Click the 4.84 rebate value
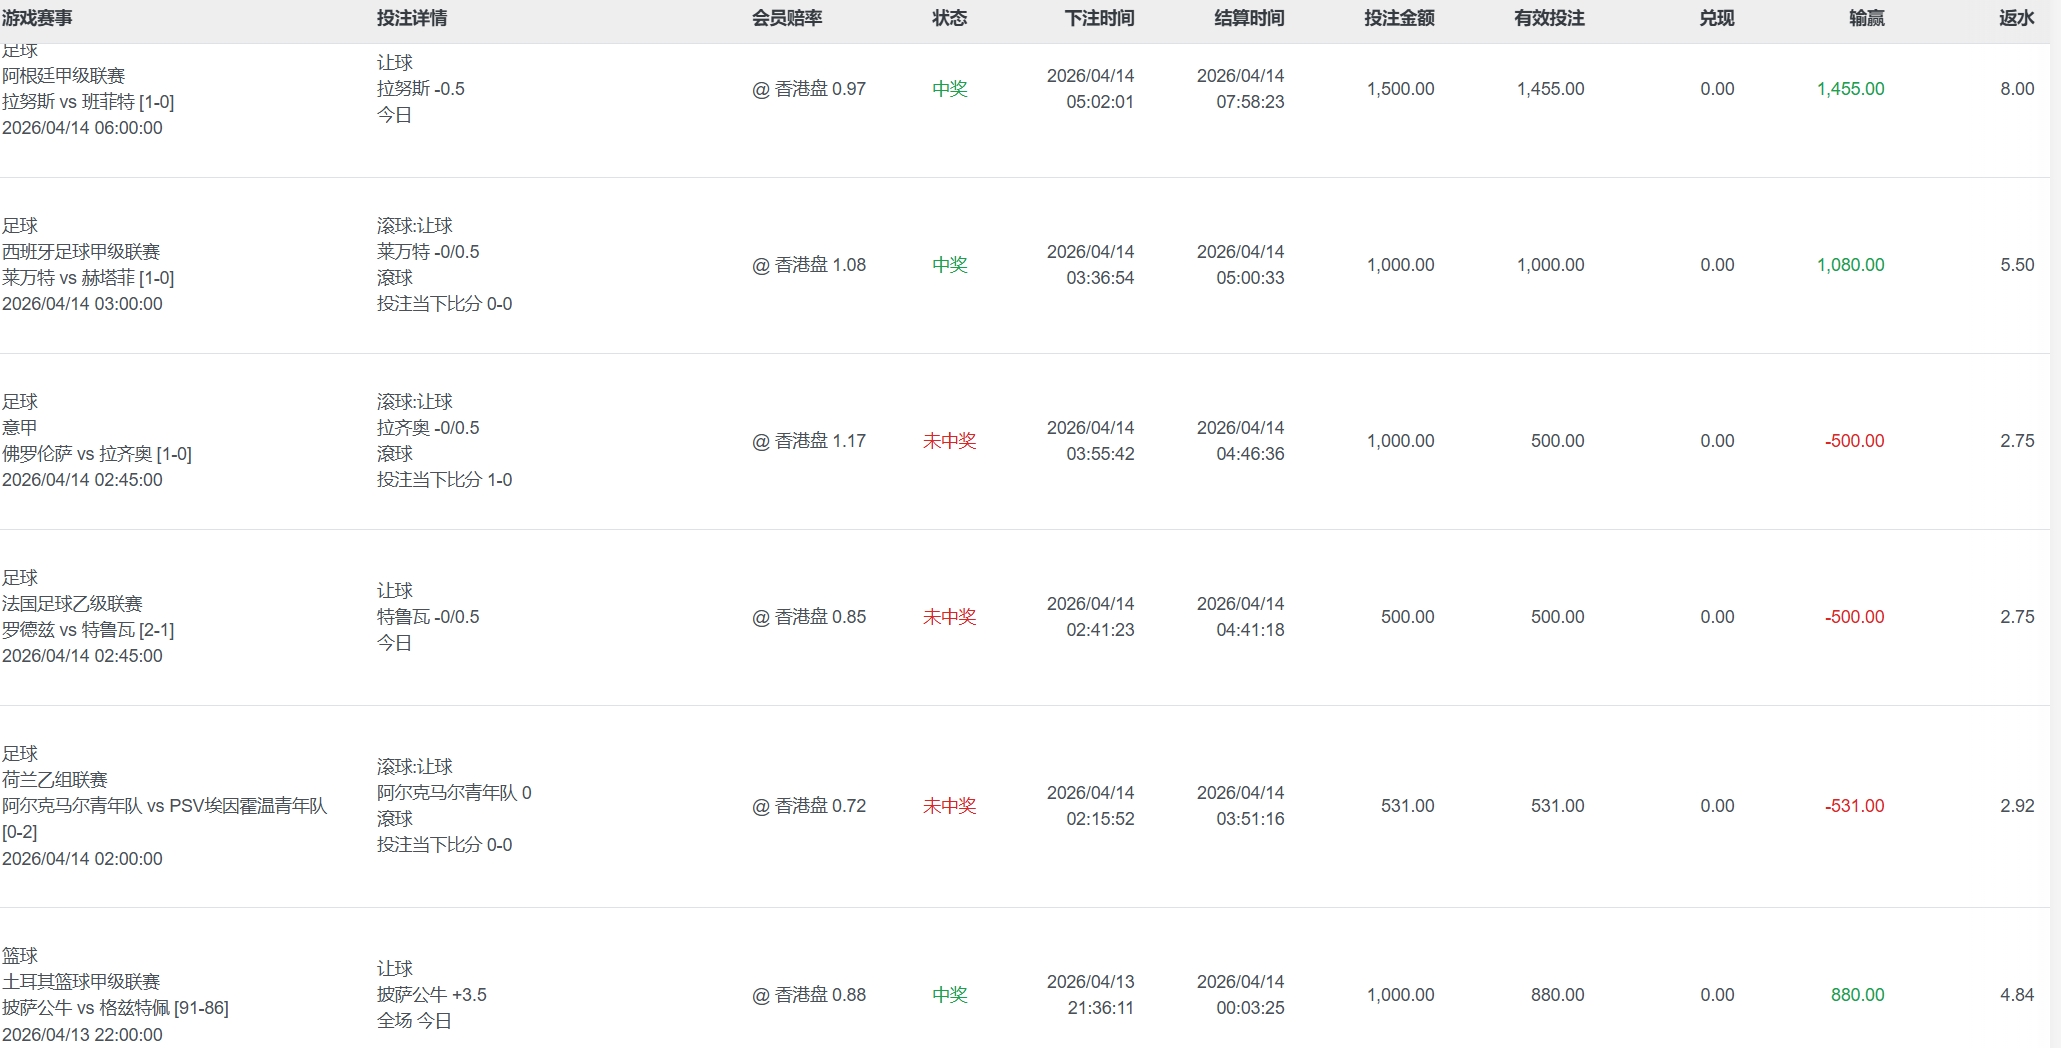The width and height of the screenshot is (2061, 1048). [x=2016, y=995]
